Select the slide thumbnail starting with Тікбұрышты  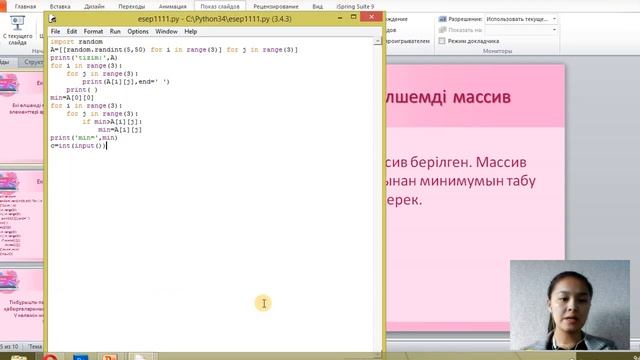click(22, 304)
